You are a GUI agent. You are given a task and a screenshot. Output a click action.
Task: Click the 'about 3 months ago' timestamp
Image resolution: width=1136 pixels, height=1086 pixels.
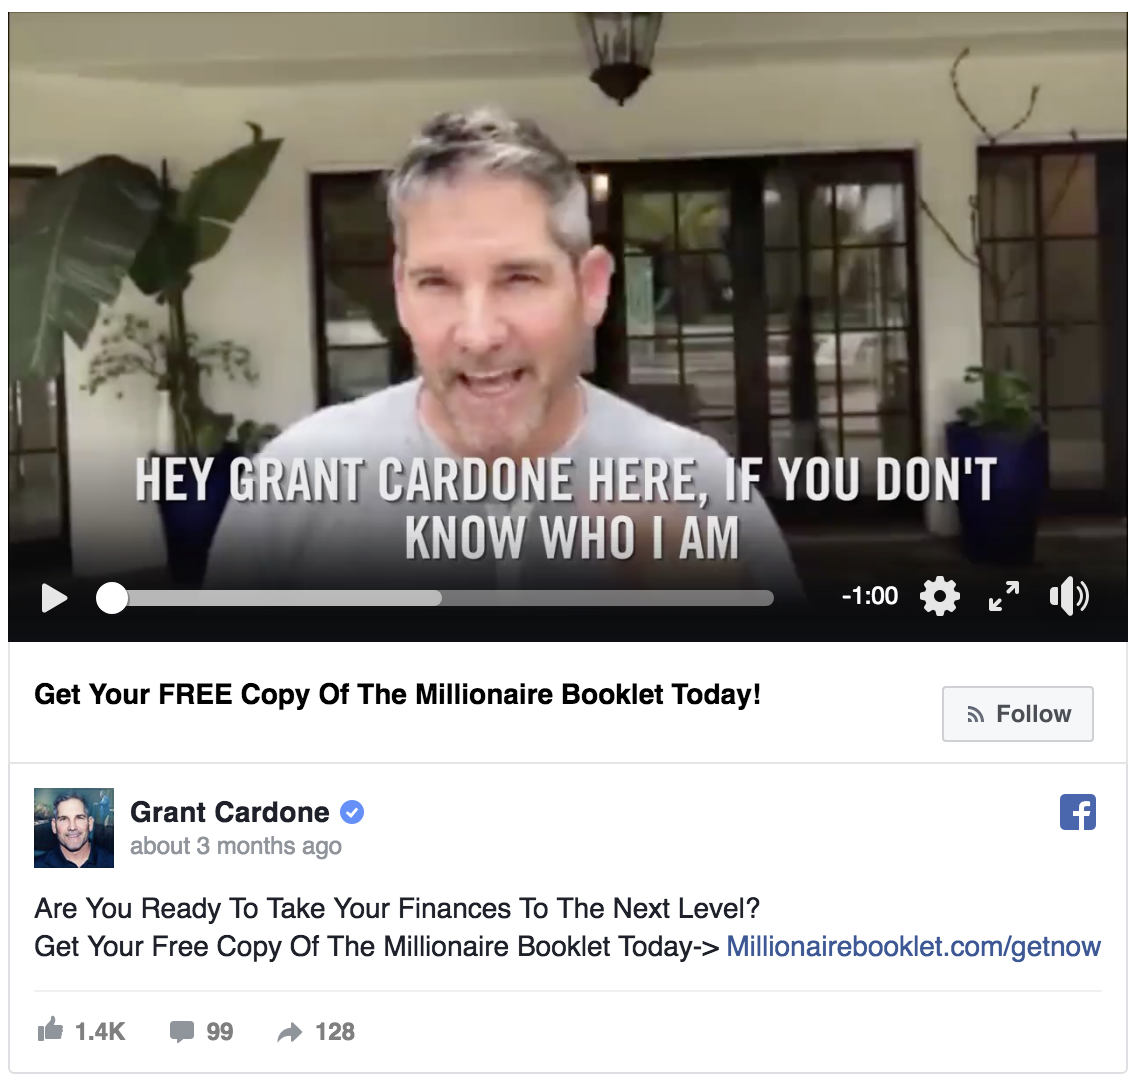point(235,845)
